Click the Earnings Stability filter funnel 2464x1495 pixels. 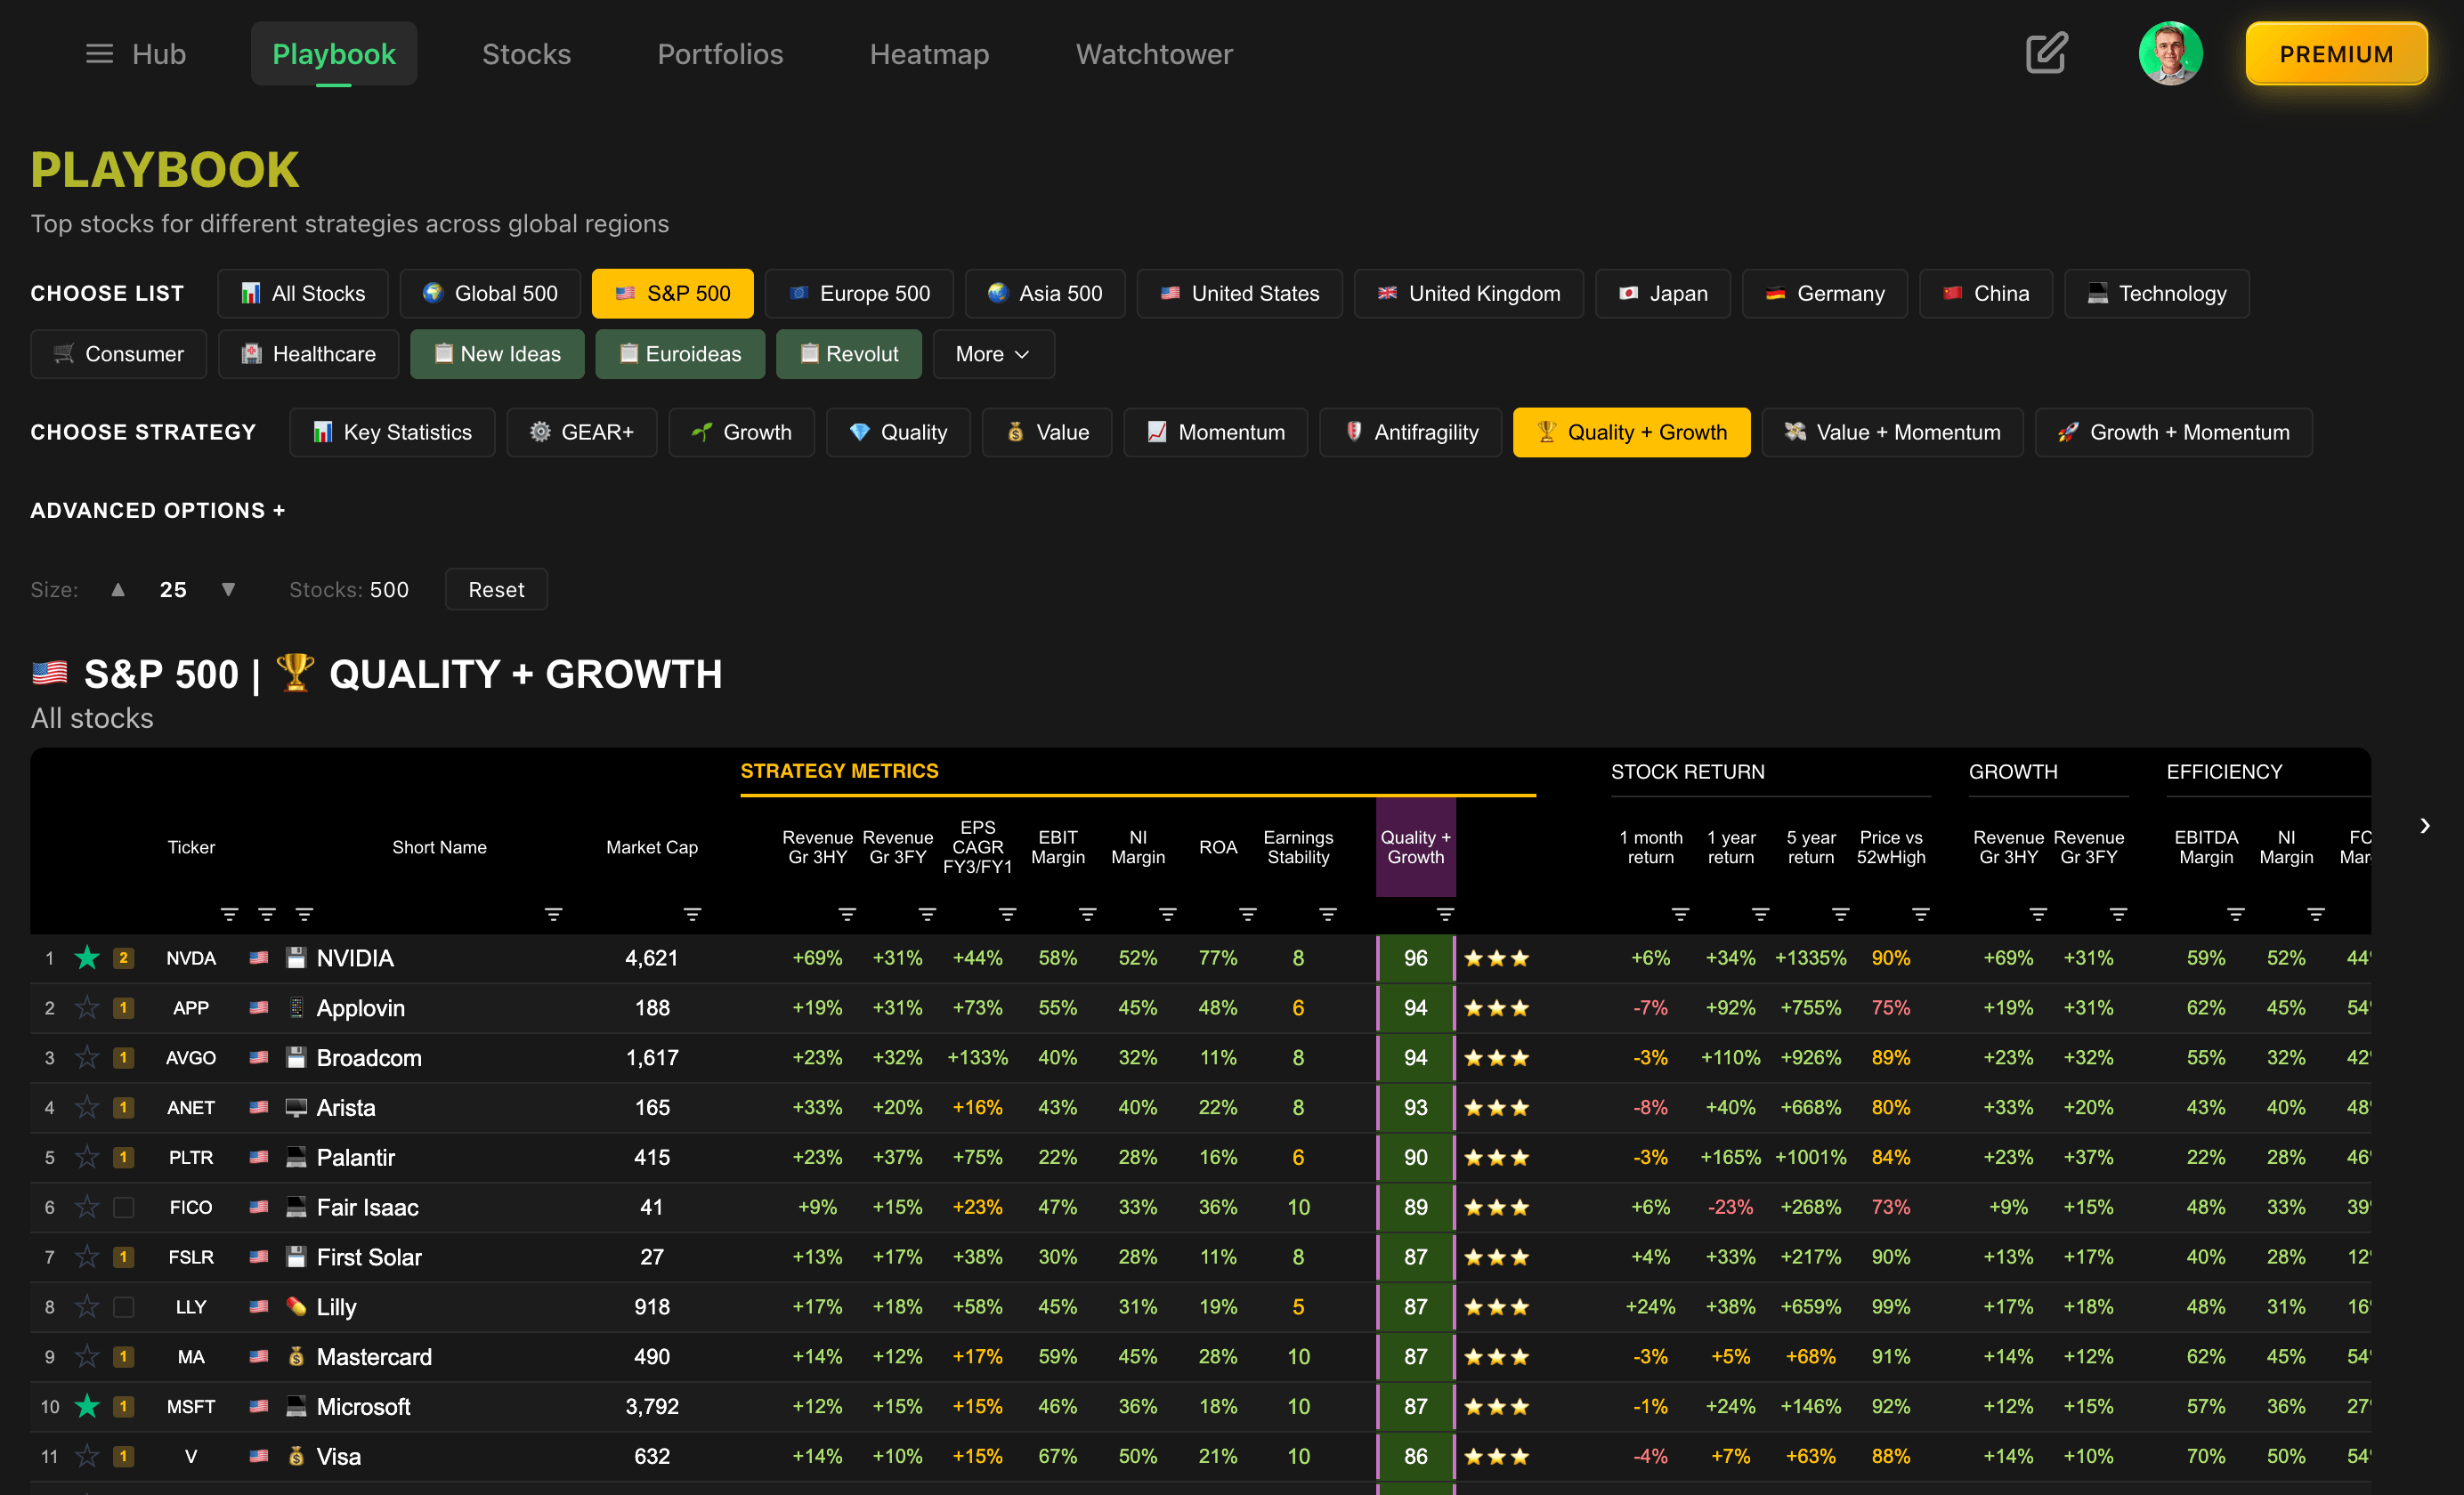[x=1328, y=912]
